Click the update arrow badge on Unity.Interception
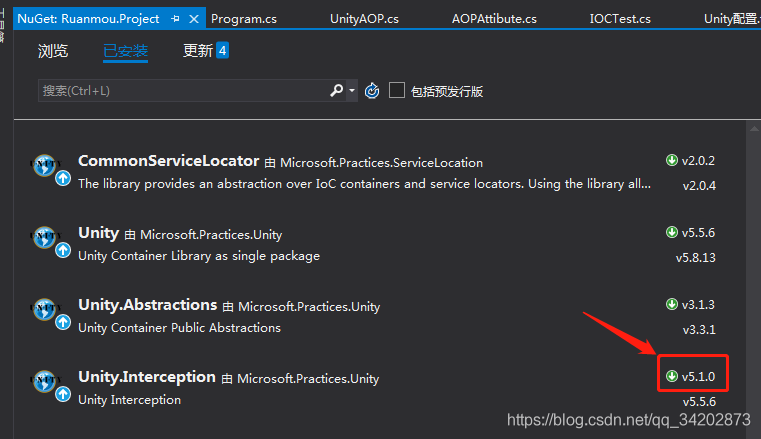Image resolution: width=761 pixels, height=439 pixels. tap(63, 394)
